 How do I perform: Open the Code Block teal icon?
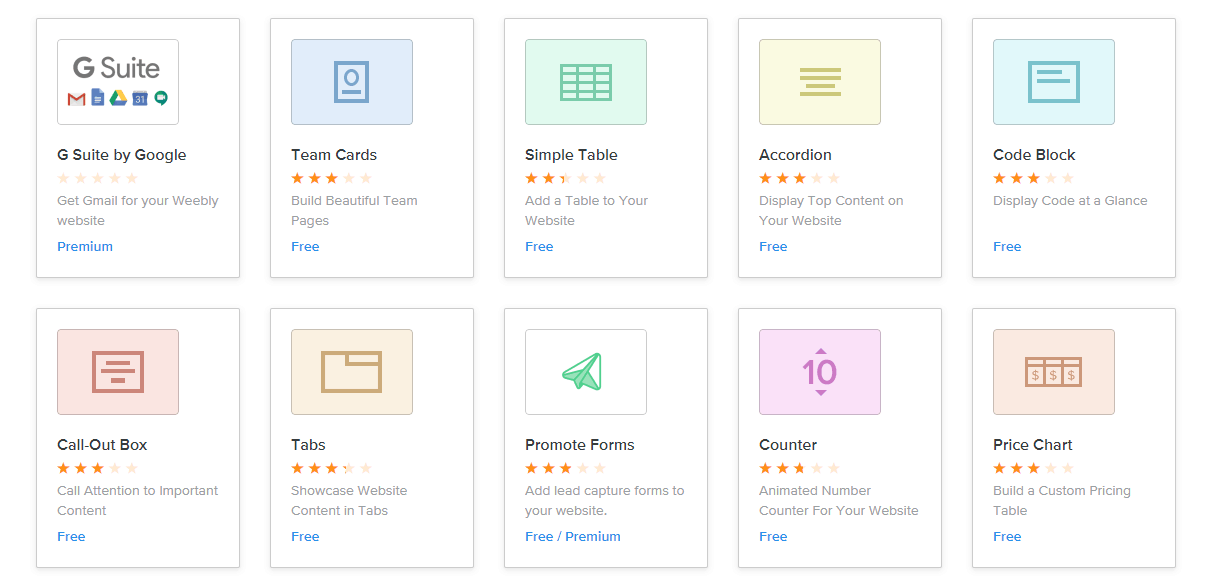[x=1054, y=82]
